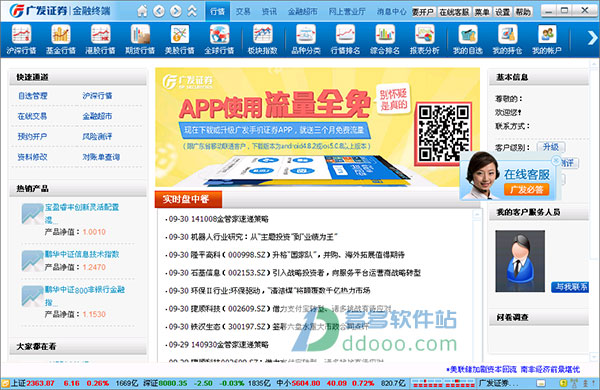Image resolution: width=600 pixels, height=390 pixels.
Task: Open the 菜单 button
Action: pyautogui.click(x=482, y=12)
